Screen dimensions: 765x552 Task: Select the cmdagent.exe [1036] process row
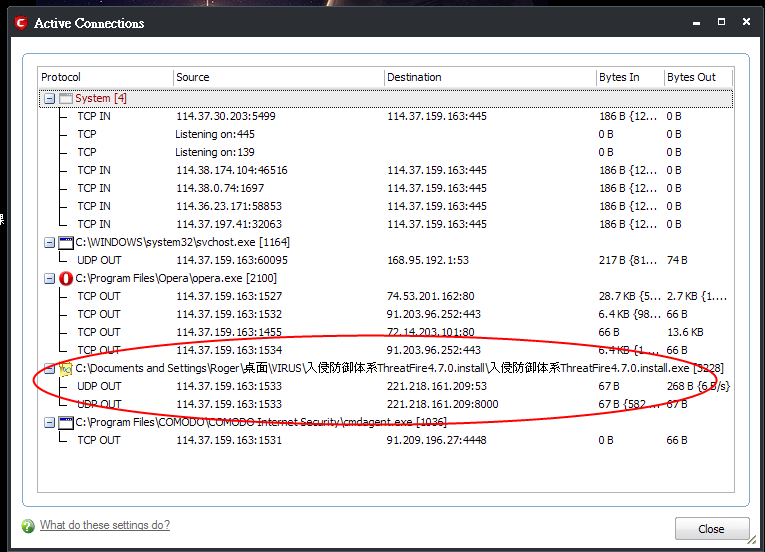[385, 423]
